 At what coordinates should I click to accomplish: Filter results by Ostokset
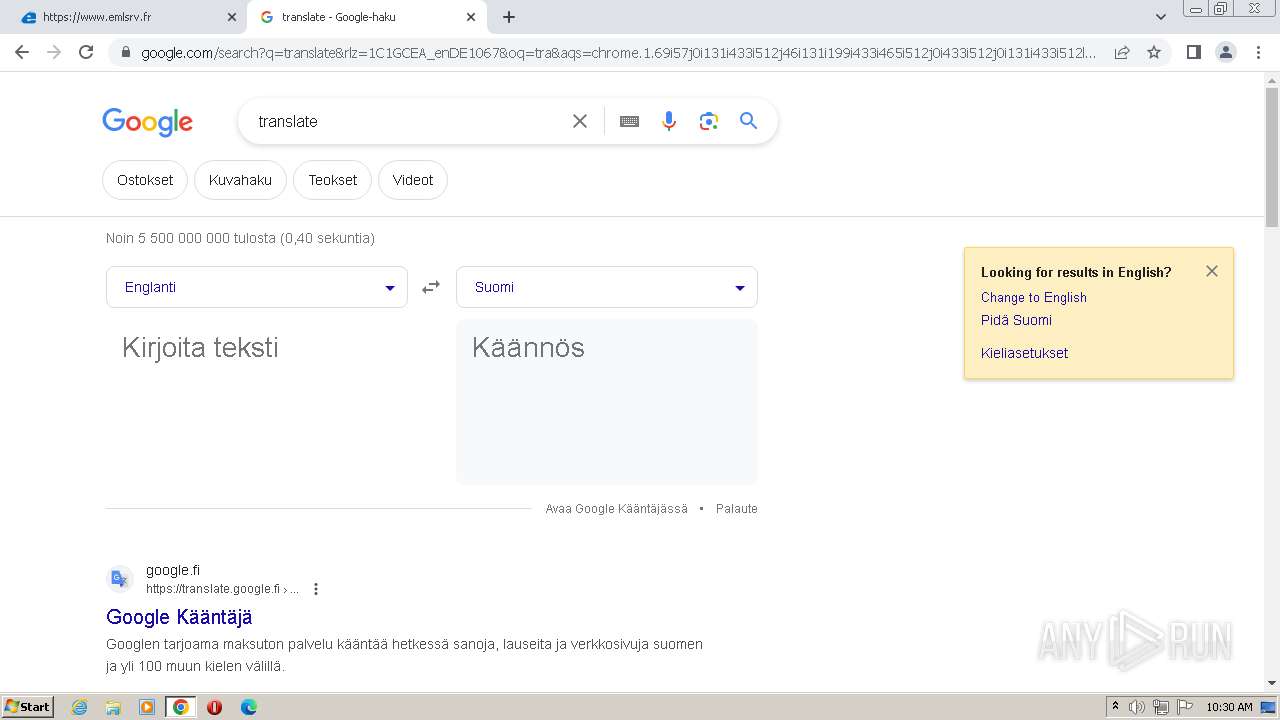point(145,180)
